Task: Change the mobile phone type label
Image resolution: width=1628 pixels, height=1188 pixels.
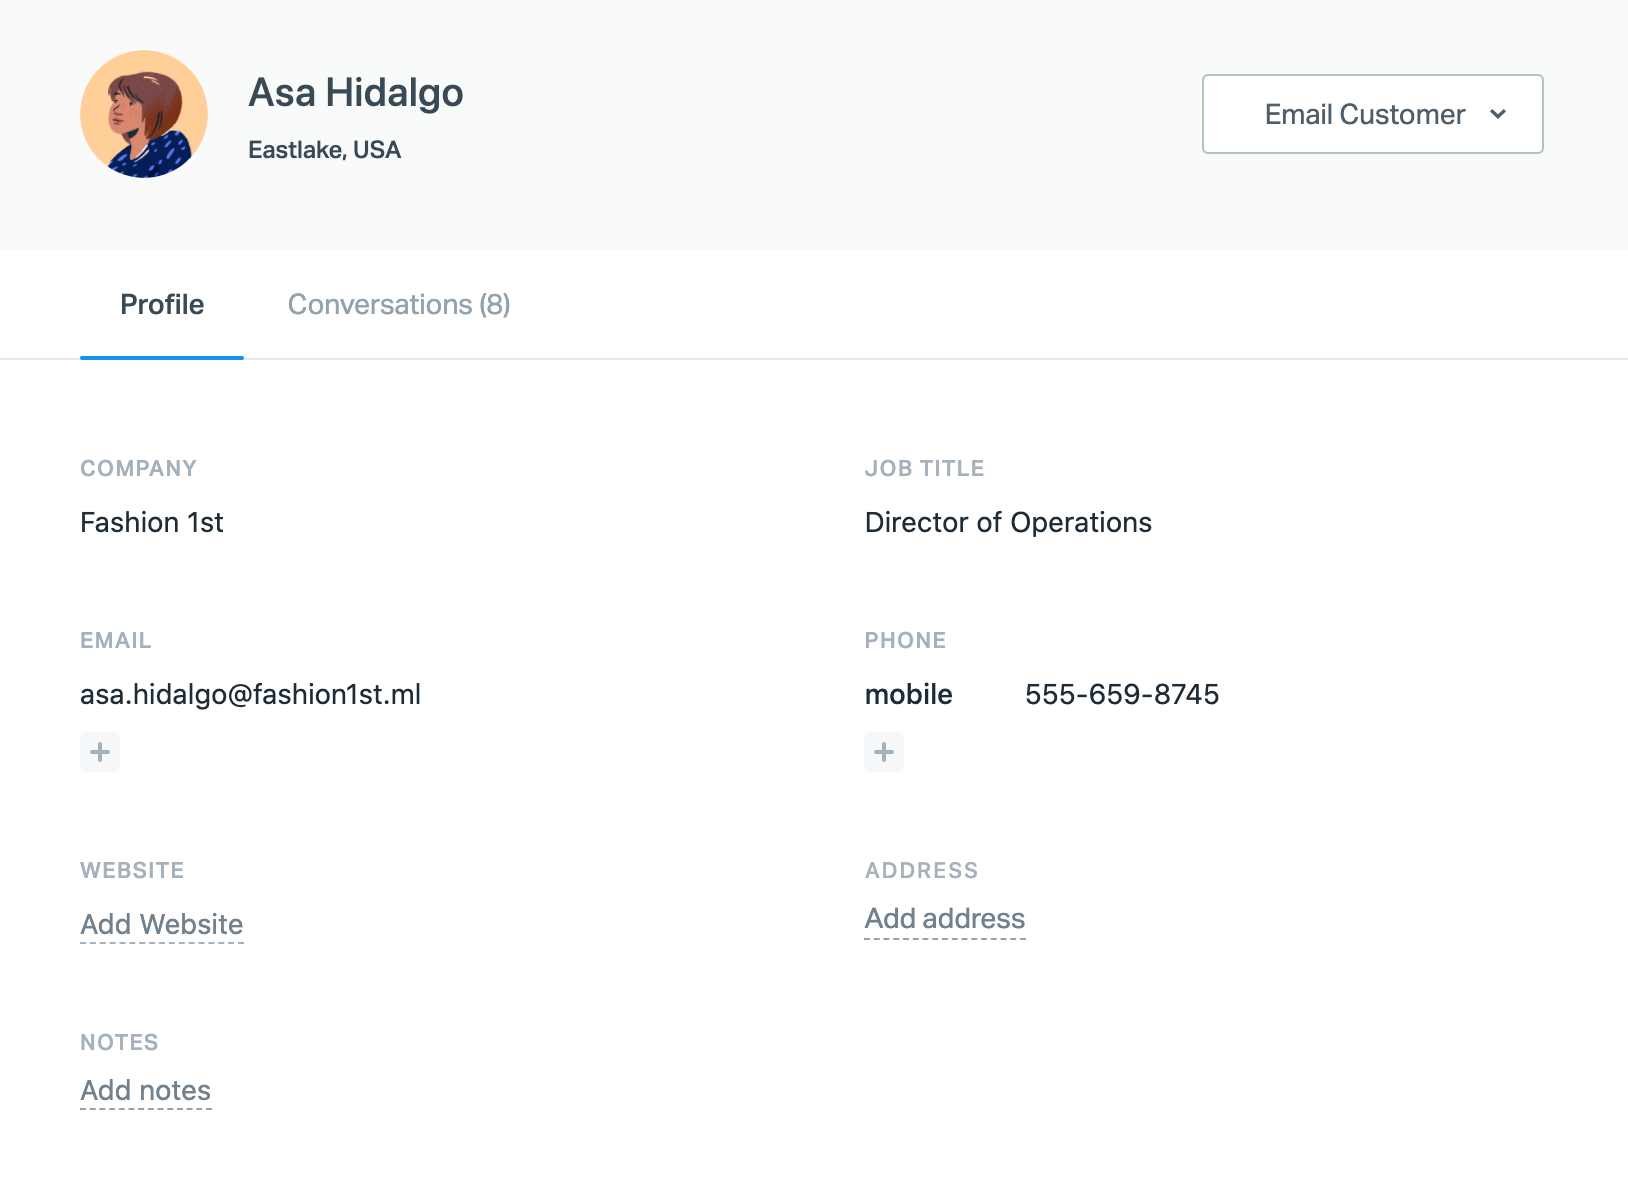Action: point(908,695)
